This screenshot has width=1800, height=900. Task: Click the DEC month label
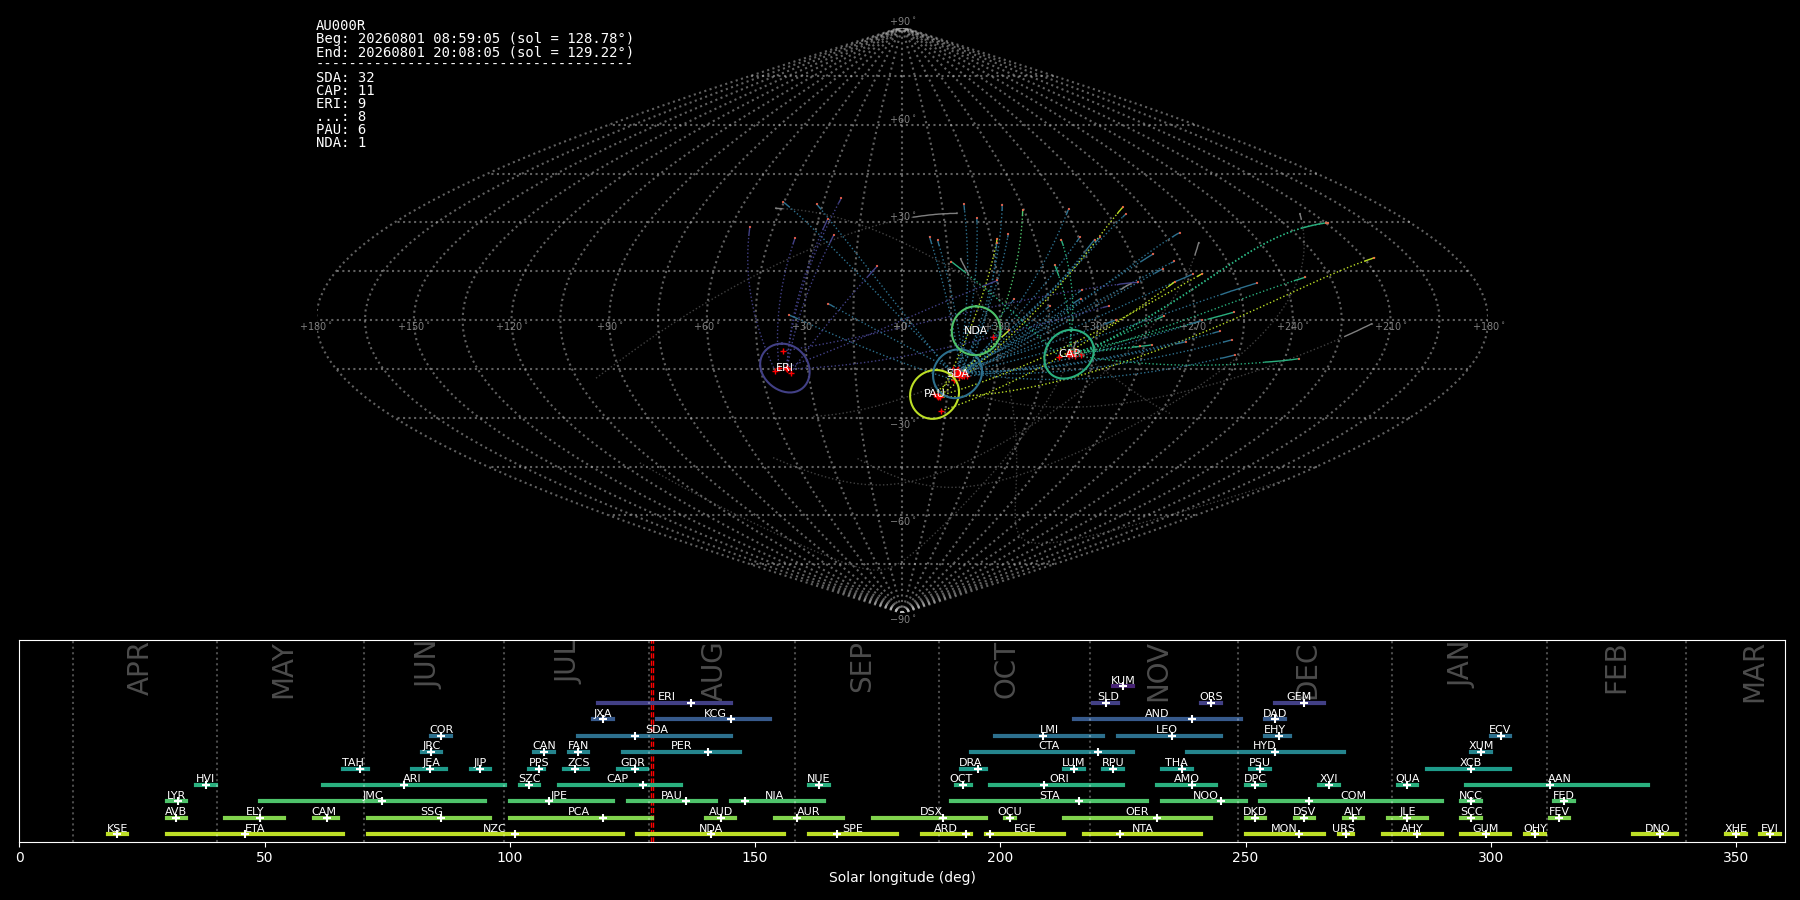point(1307,672)
